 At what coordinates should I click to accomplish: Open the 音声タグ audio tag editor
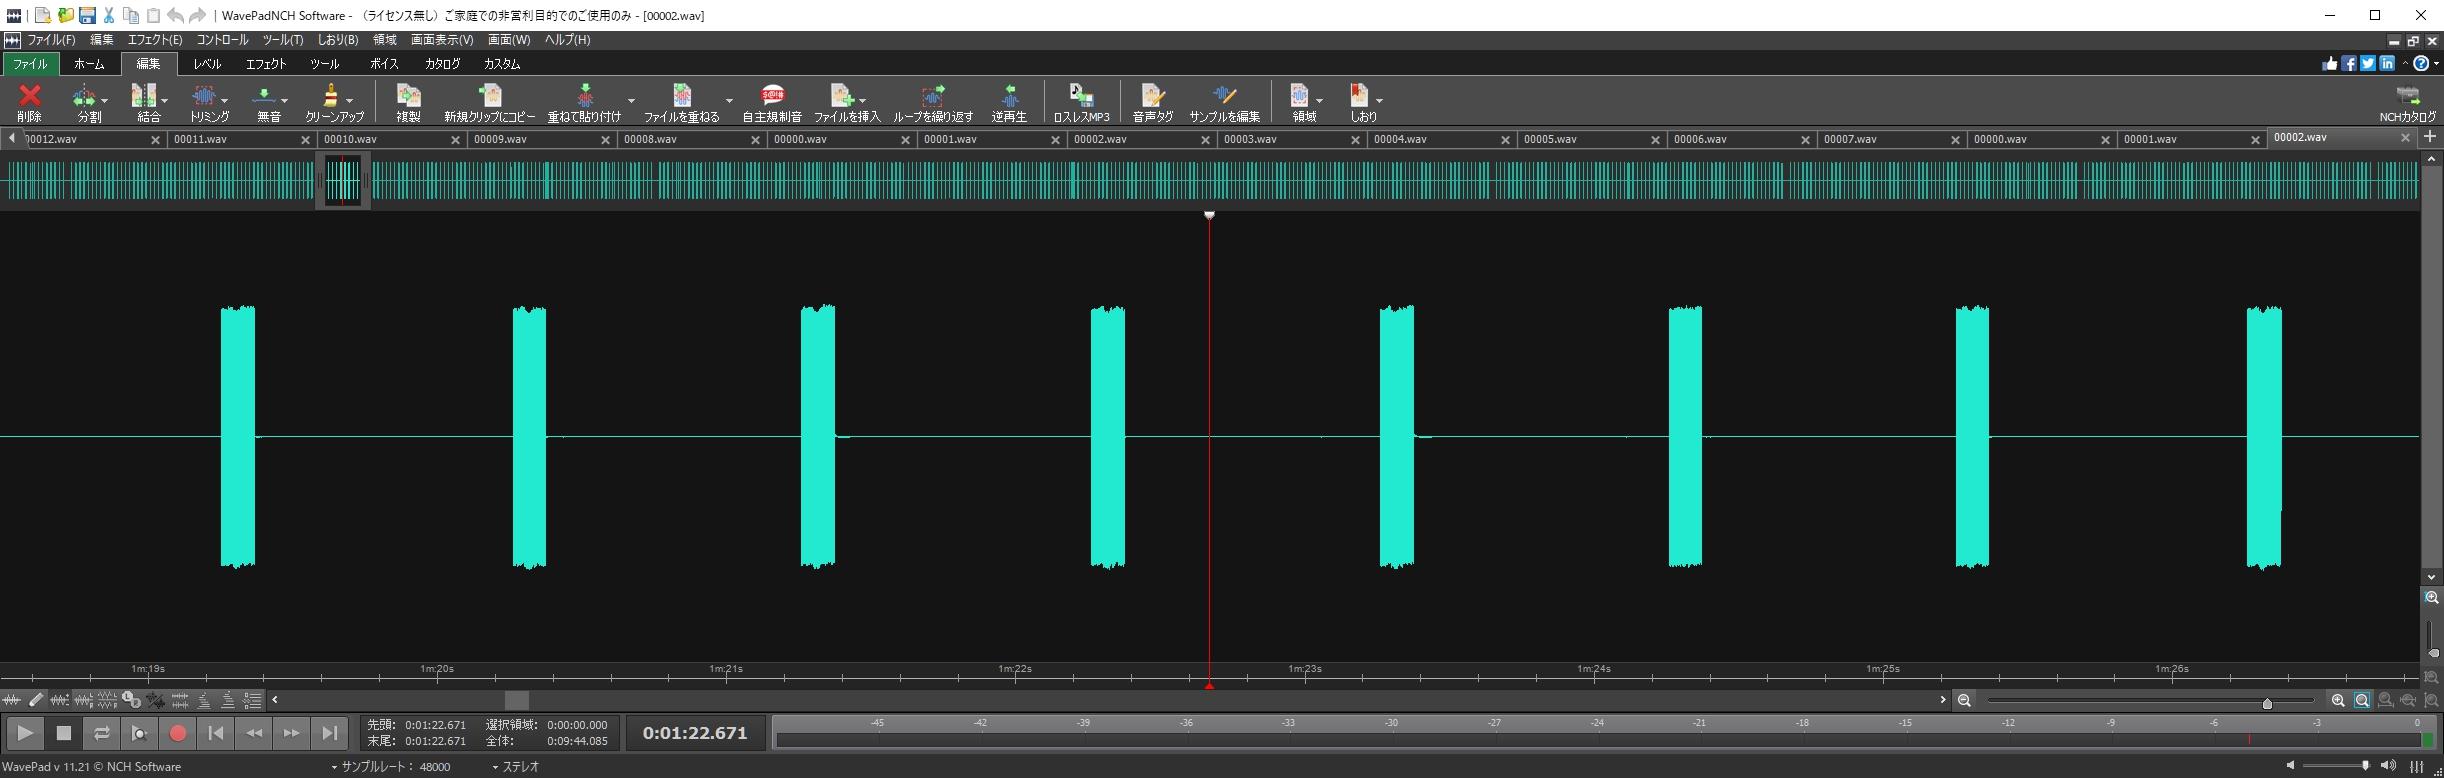[x=1152, y=102]
